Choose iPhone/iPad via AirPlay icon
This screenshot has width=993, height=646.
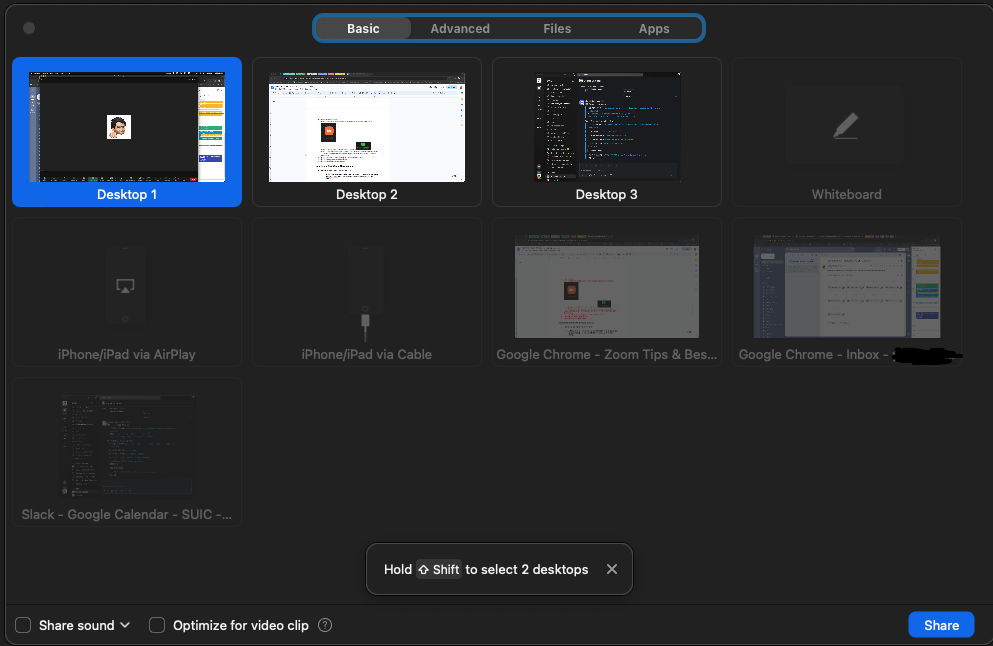(x=125, y=286)
